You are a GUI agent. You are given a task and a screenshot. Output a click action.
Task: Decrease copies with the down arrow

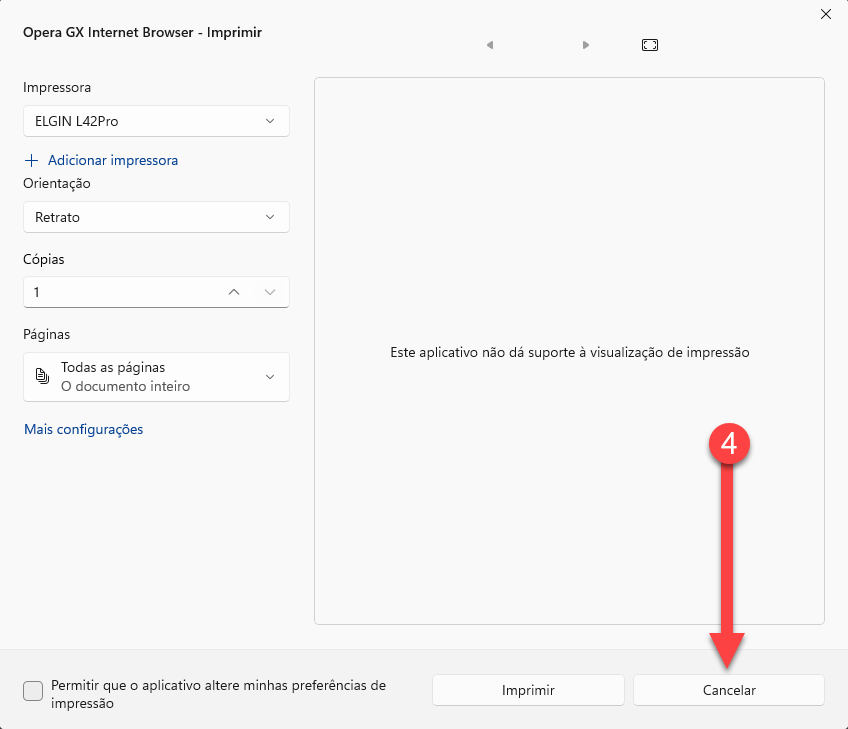[270, 292]
